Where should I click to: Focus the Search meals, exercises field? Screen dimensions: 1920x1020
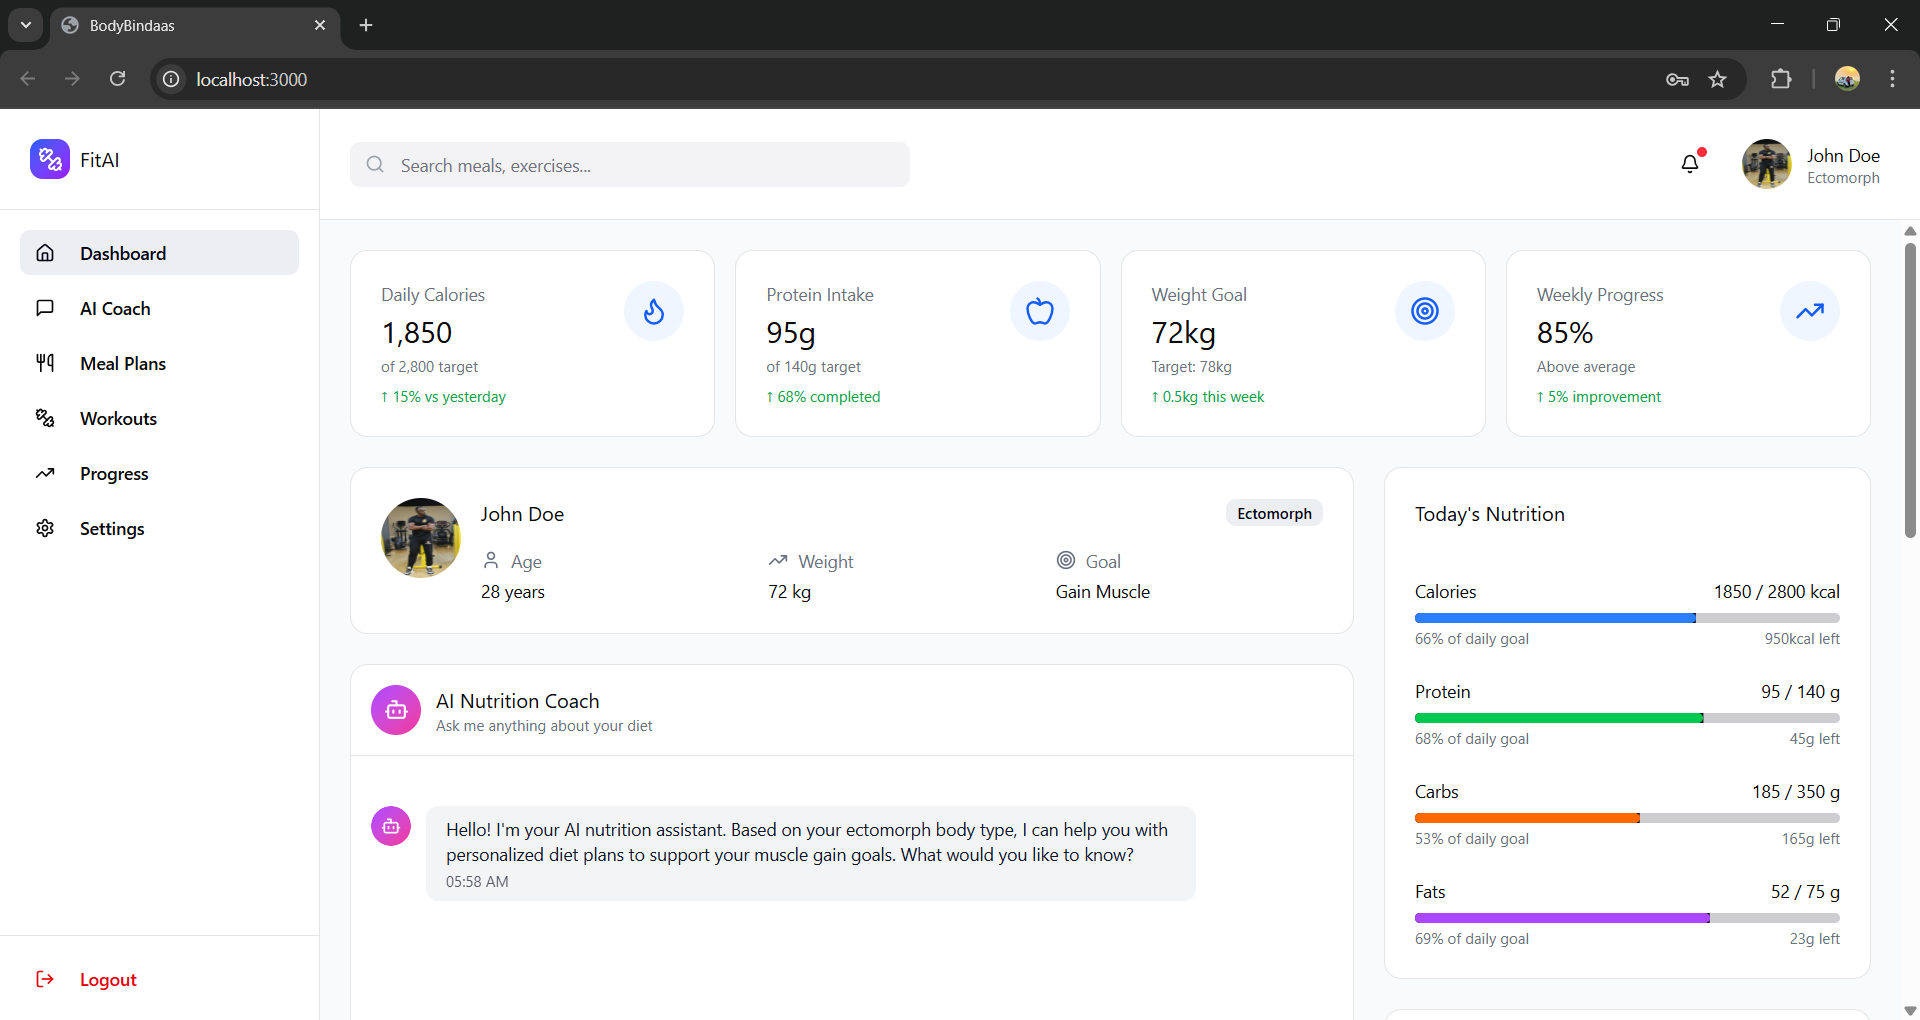point(630,165)
